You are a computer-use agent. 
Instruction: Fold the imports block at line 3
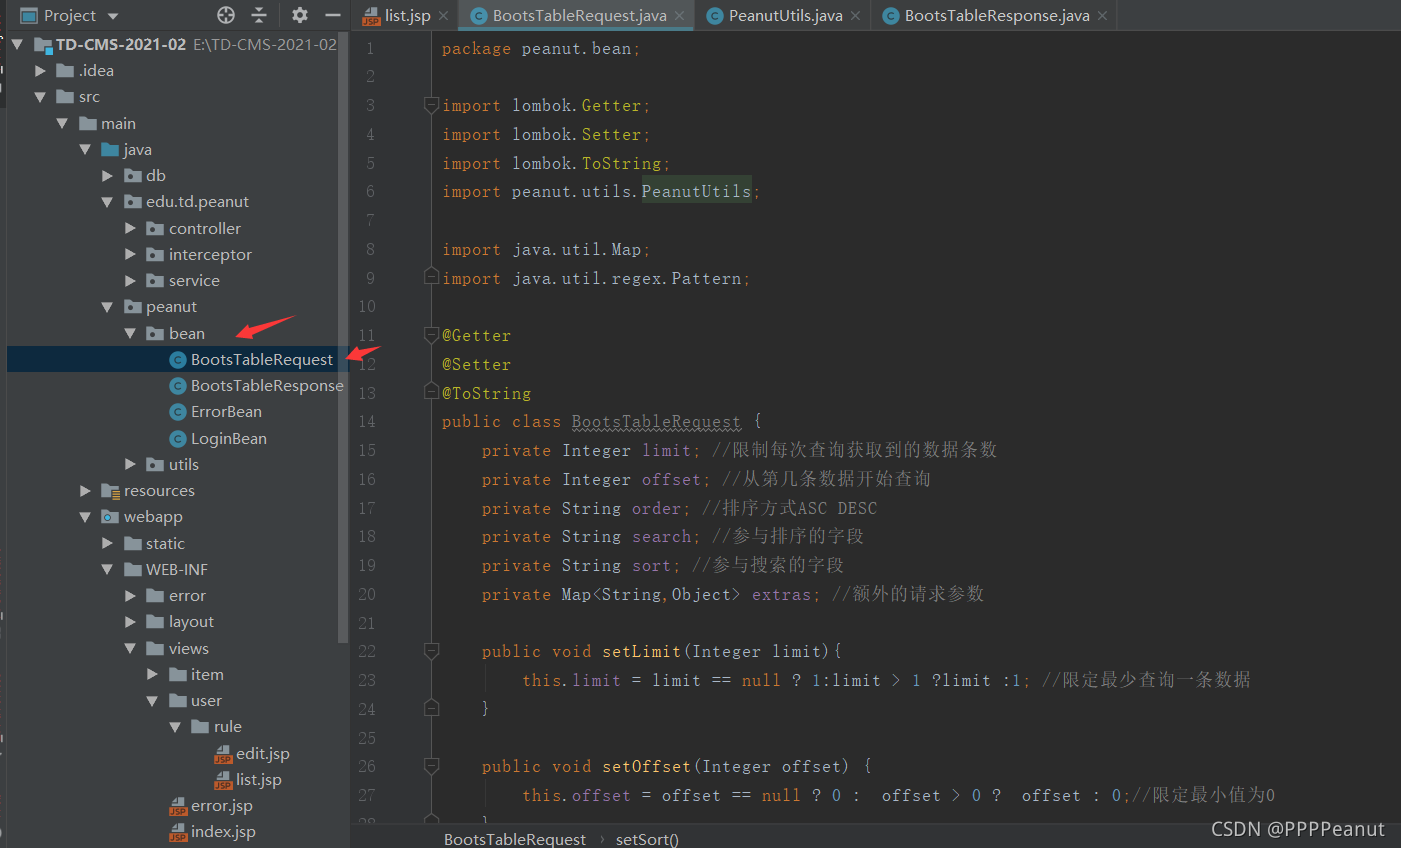click(x=431, y=104)
